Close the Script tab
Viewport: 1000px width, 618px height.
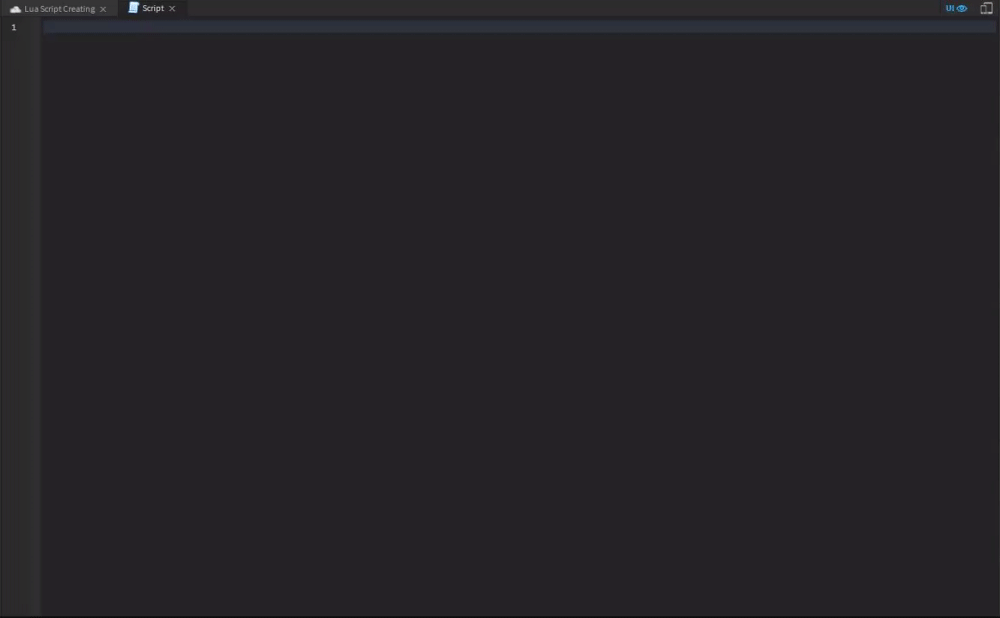pos(172,8)
